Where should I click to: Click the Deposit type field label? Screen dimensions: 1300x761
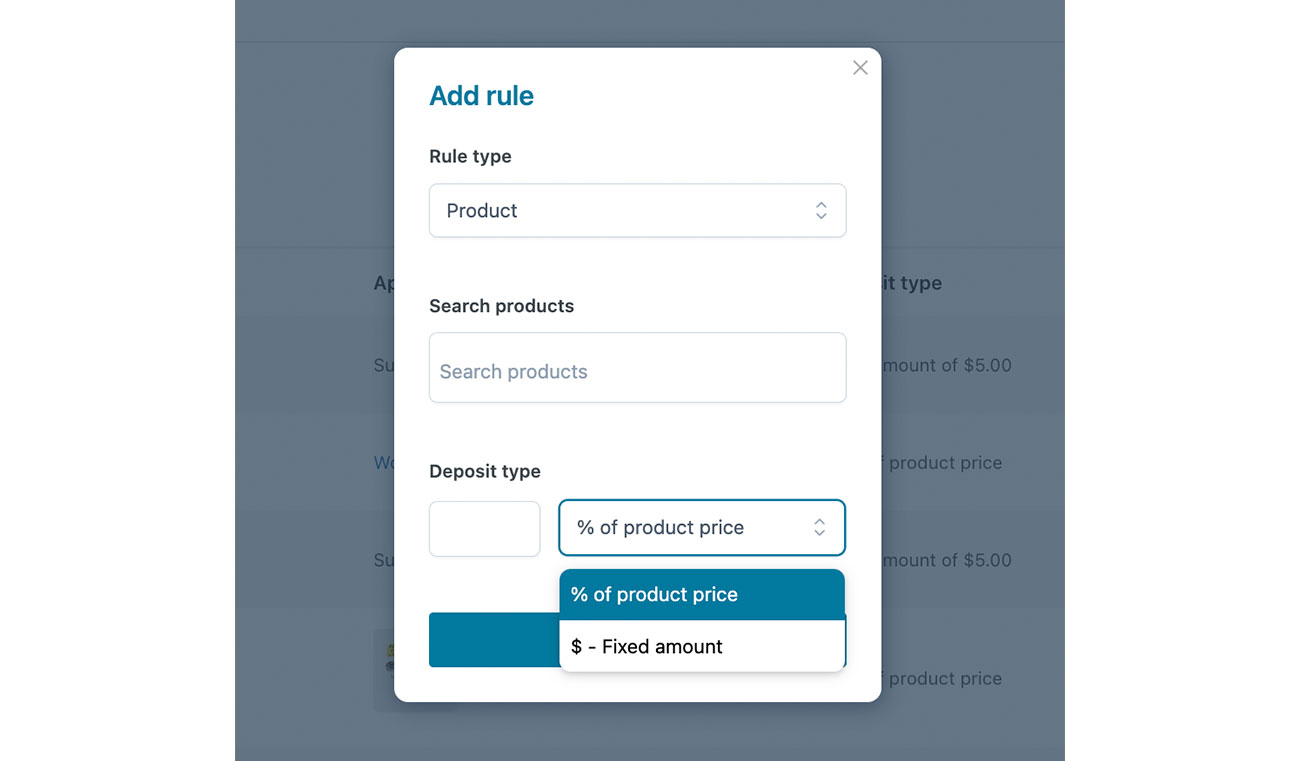pyautogui.click(x=484, y=471)
